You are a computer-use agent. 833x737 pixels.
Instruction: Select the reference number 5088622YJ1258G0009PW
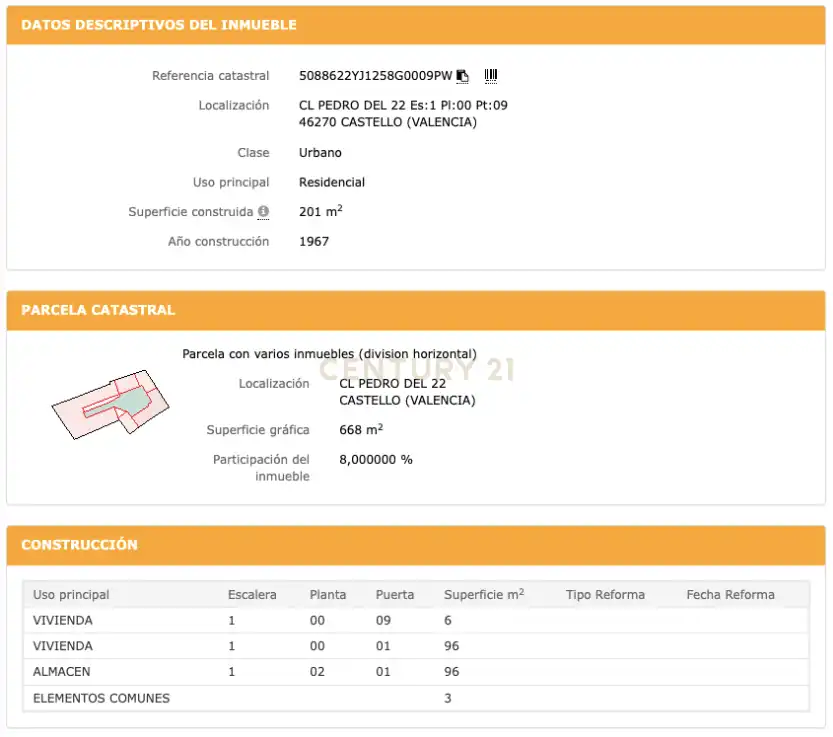click(x=376, y=76)
